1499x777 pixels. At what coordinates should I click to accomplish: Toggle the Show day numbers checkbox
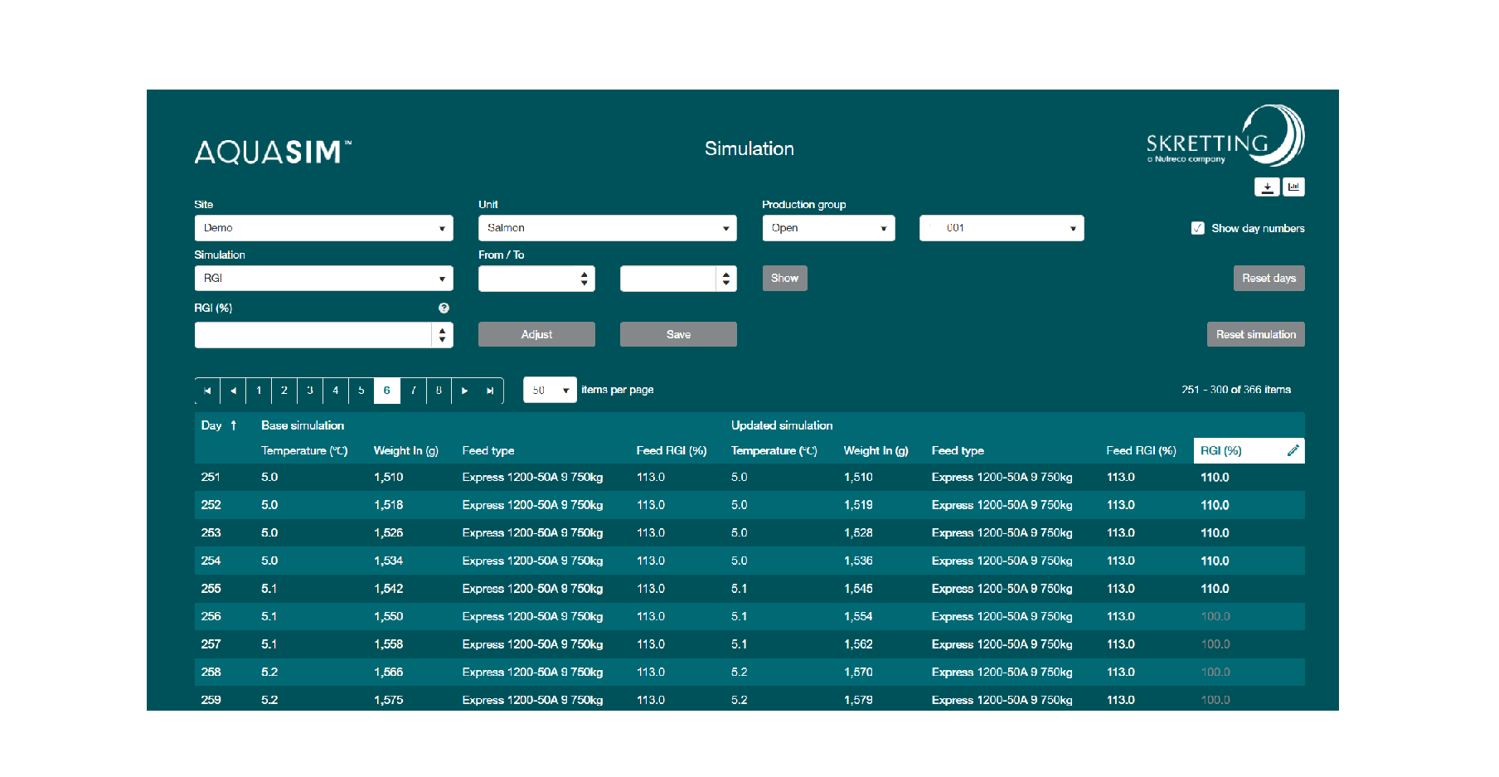(1198, 228)
